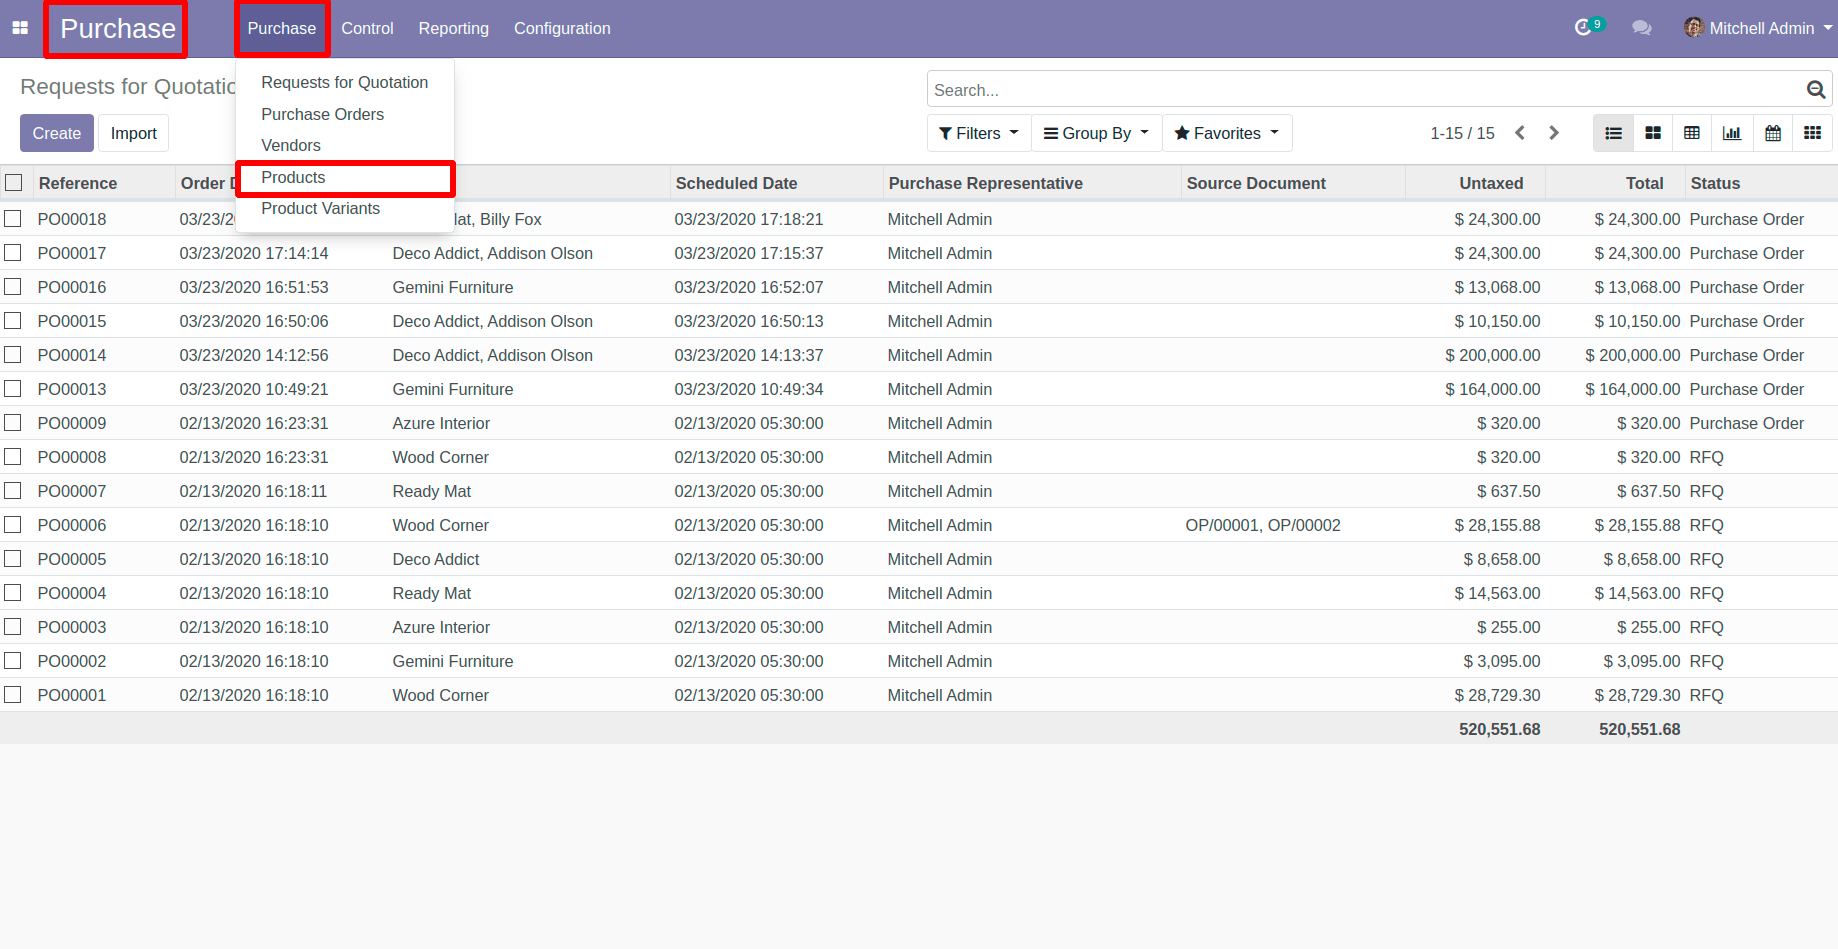Check the box for PO00015
1838x949 pixels.
(x=13, y=321)
